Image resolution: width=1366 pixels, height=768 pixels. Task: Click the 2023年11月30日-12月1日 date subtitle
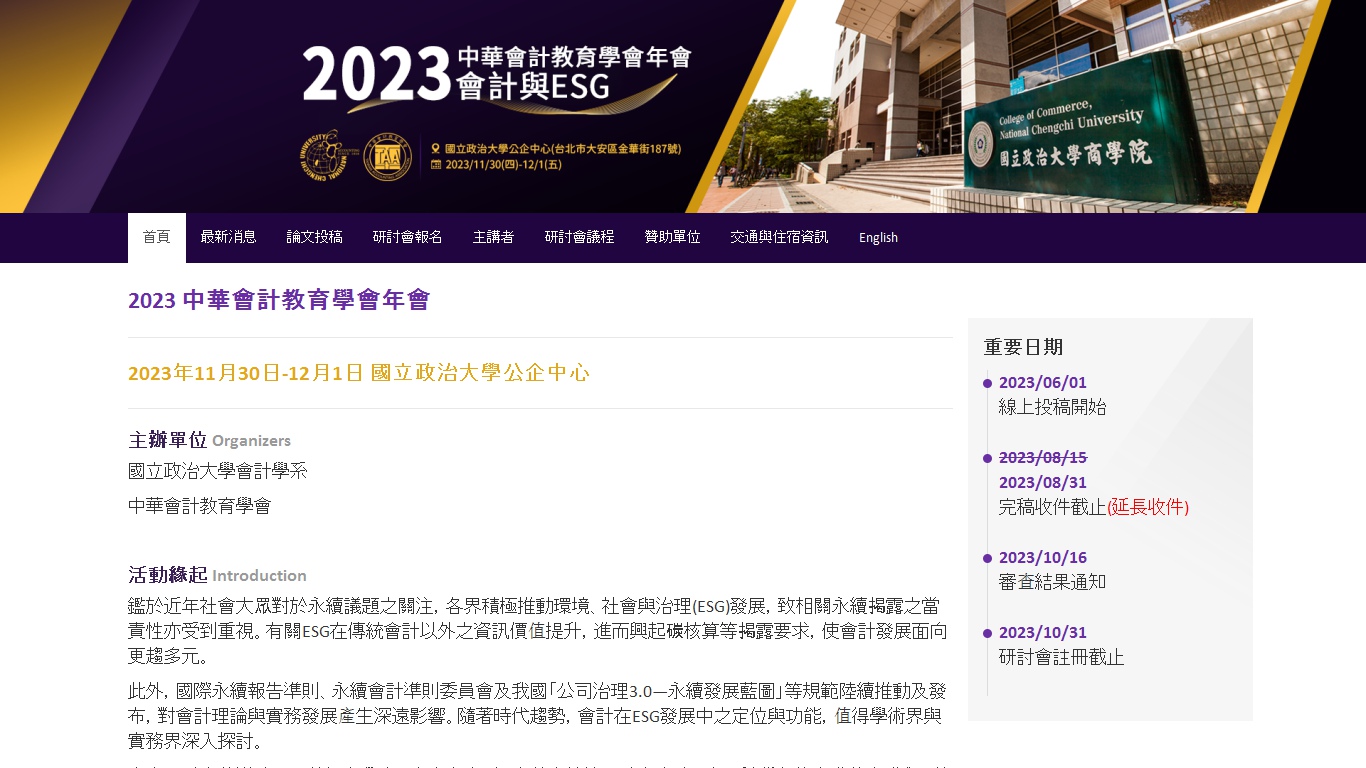coord(359,373)
